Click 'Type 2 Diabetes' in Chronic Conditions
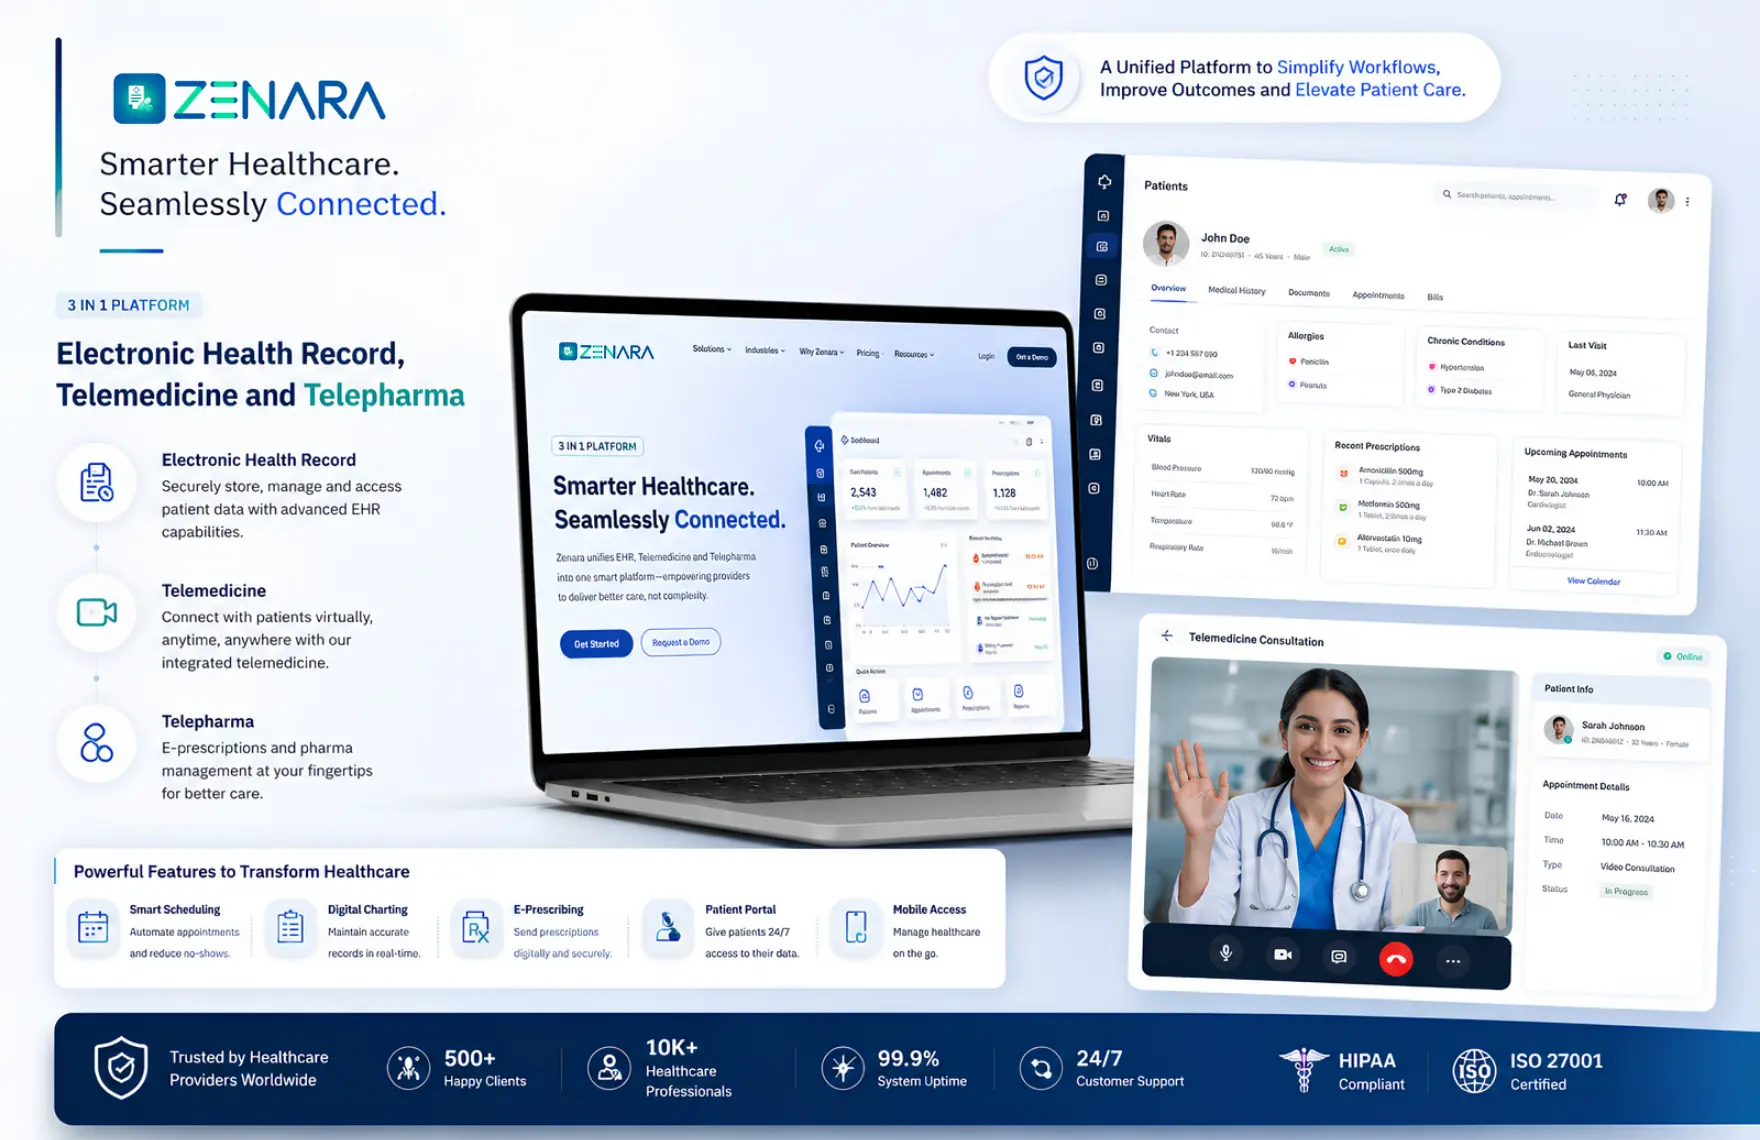Screen dimensions: 1760x1140 pos(1465,390)
